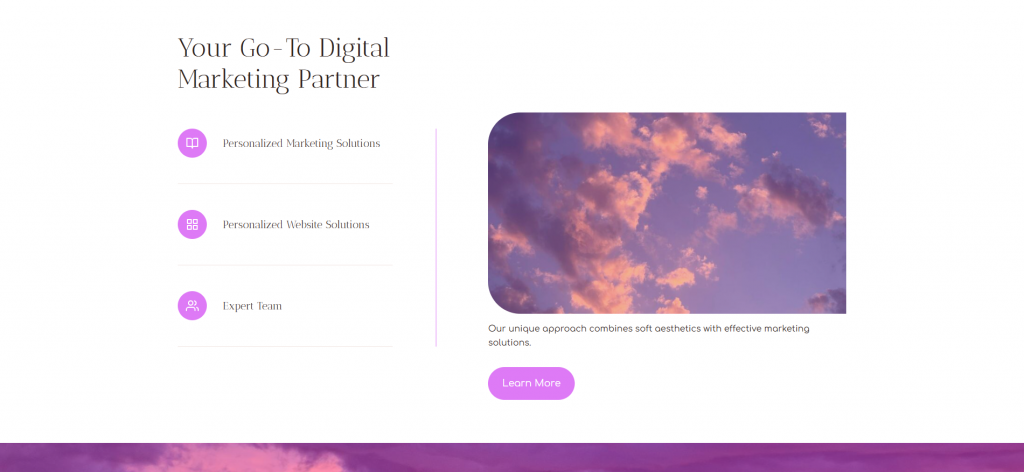Click the vertical purple divider line
The width and height of the screenshot is (1024, 472).
coord(436,238)
